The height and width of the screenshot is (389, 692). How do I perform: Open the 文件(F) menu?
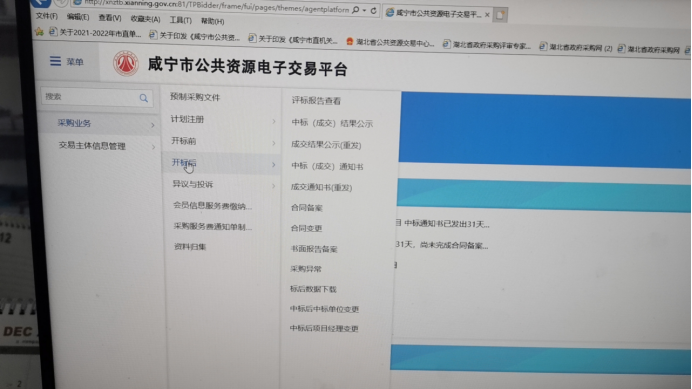pyautogui.click(x=46, y=16)
